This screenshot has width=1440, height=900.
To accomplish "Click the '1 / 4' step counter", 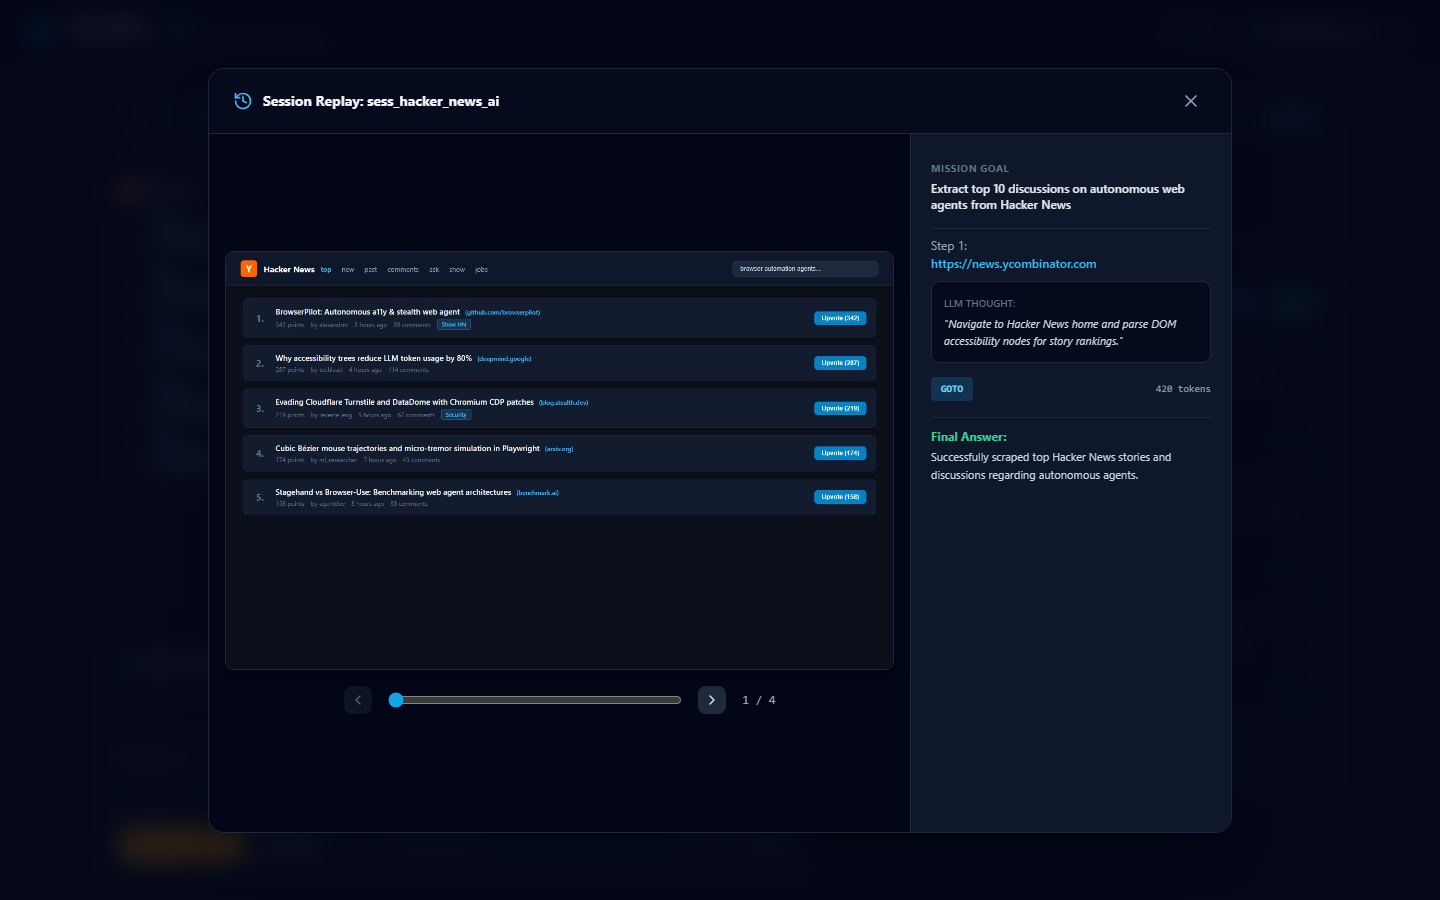I will 759,700.
